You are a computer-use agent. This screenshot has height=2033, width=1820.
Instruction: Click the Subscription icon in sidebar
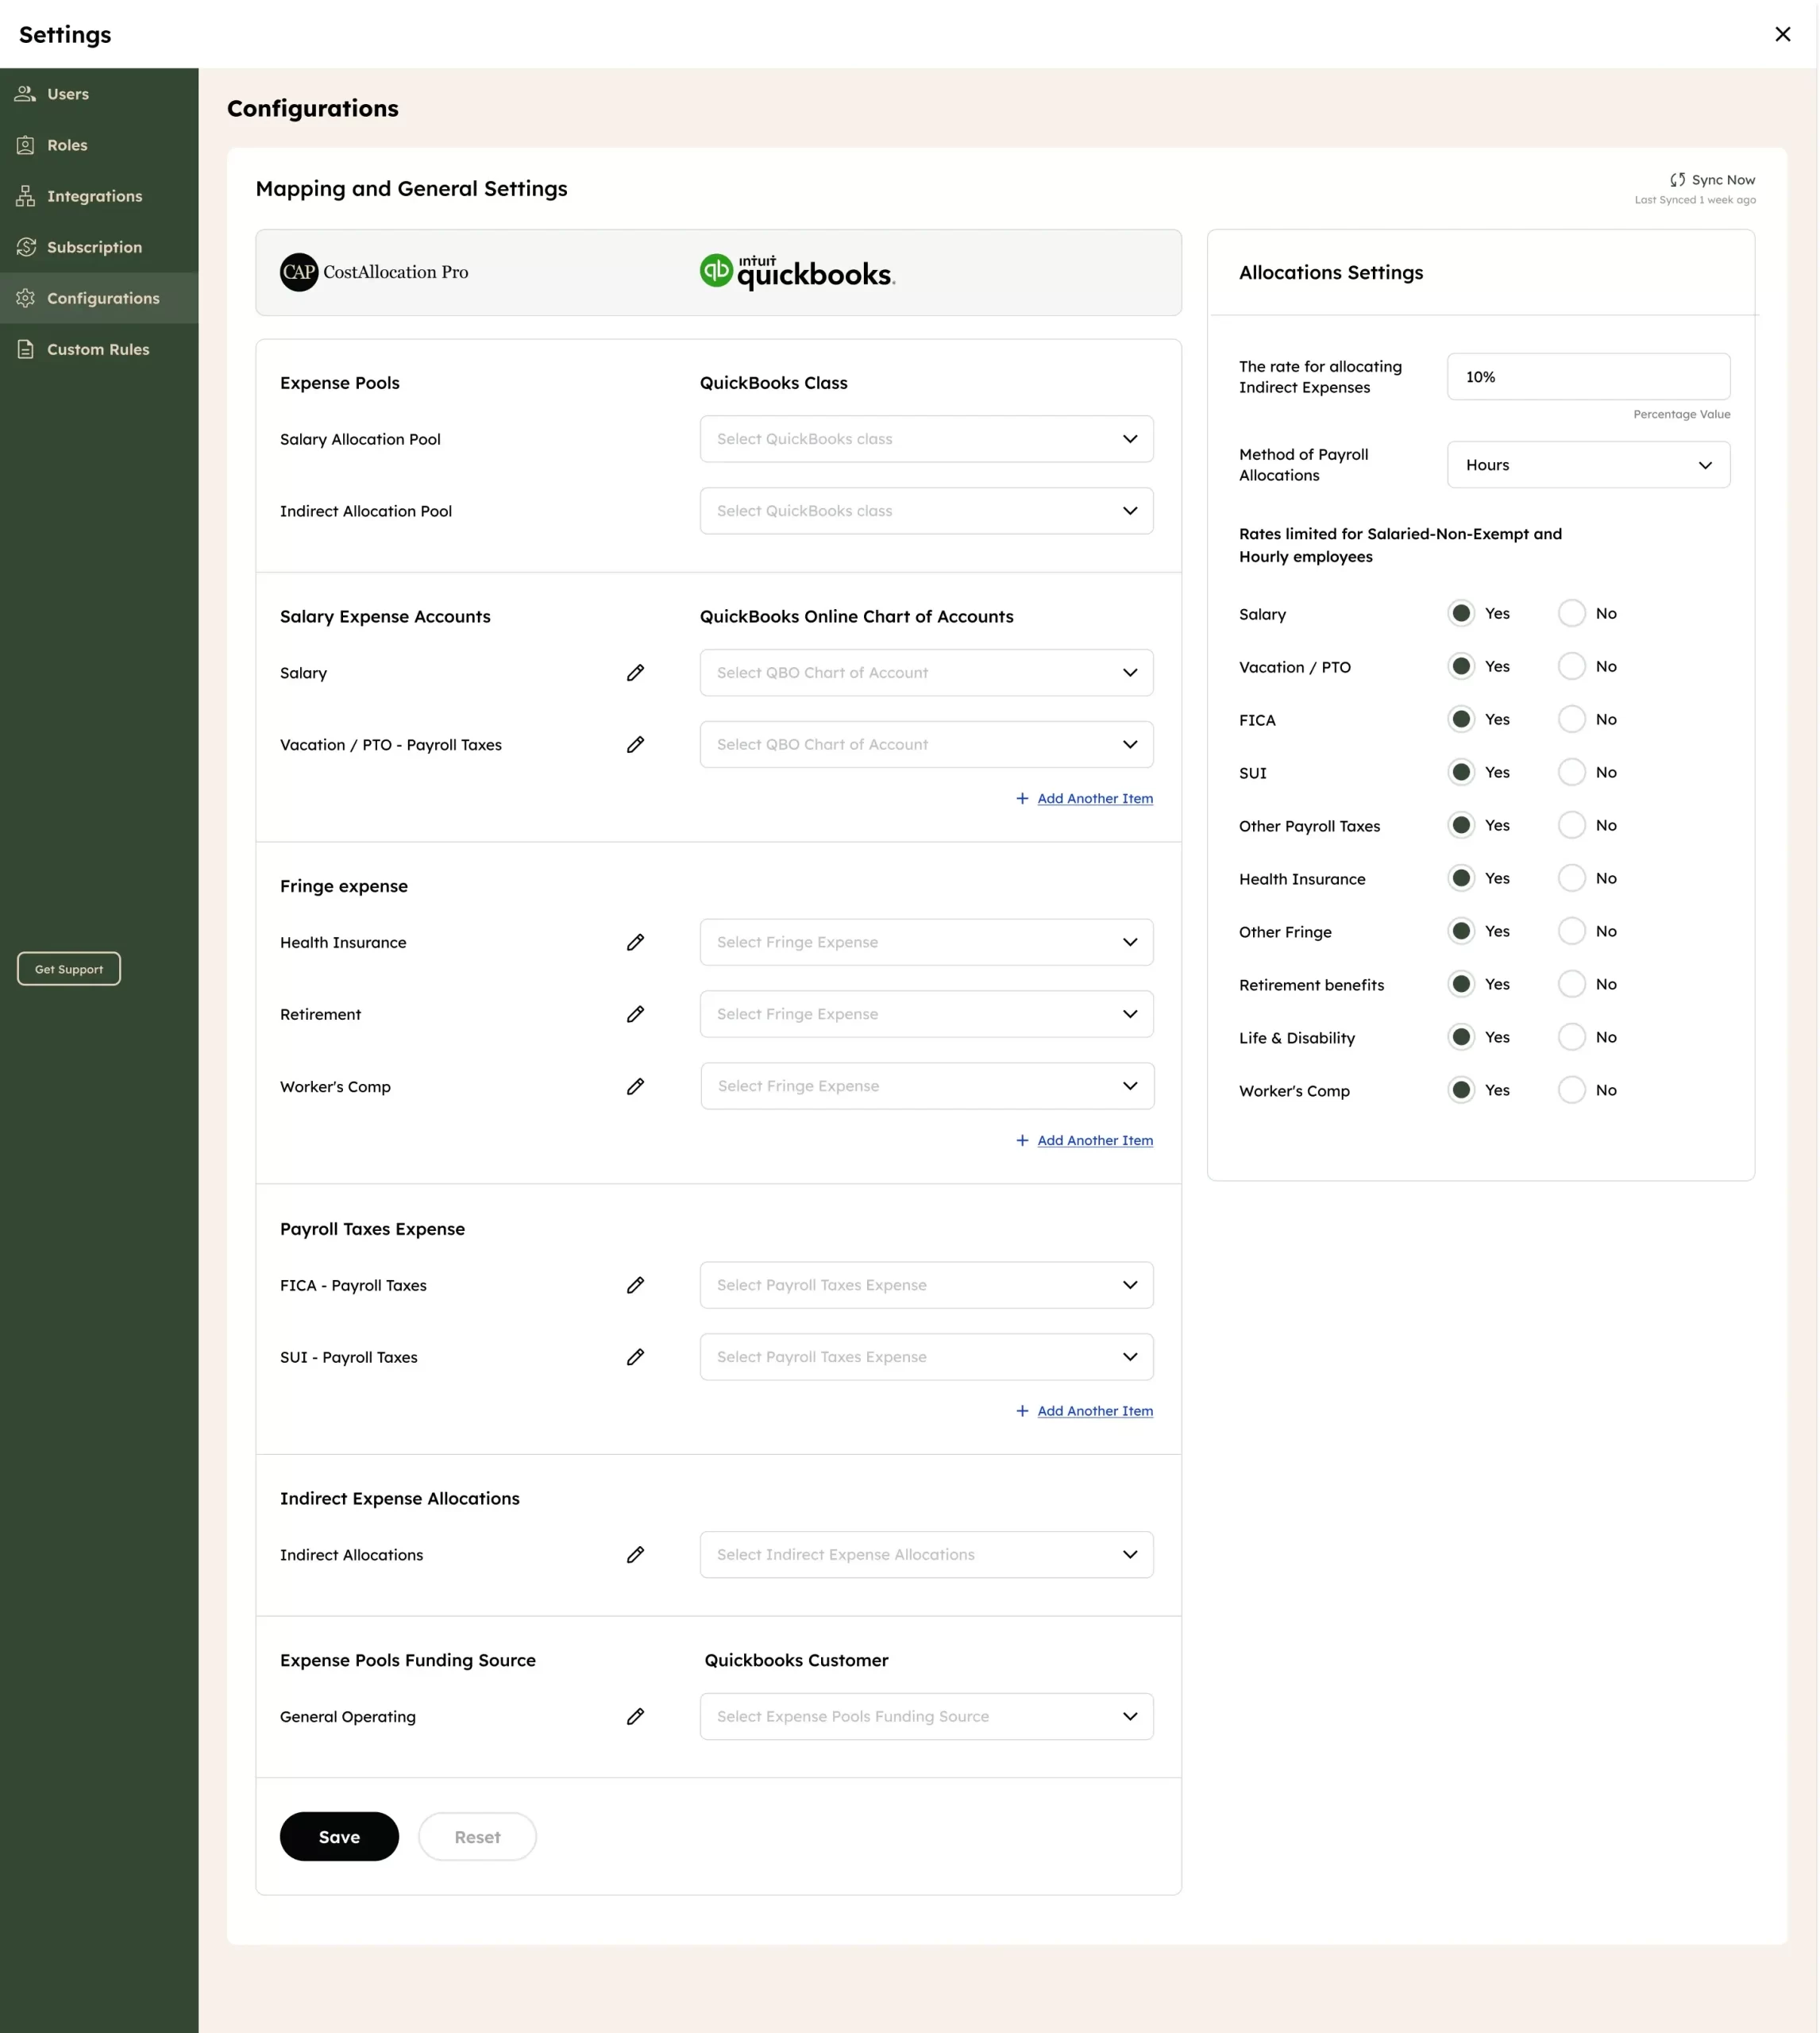tap(25, 247)
